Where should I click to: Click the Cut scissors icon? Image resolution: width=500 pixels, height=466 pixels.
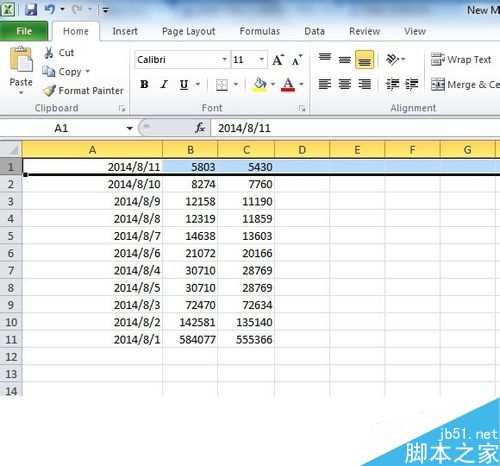tap(49, 53)
